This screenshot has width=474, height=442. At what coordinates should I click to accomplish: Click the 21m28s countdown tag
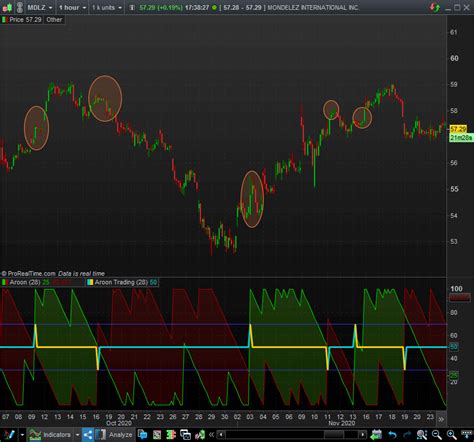pyautogui.click(x=461, y=137)
